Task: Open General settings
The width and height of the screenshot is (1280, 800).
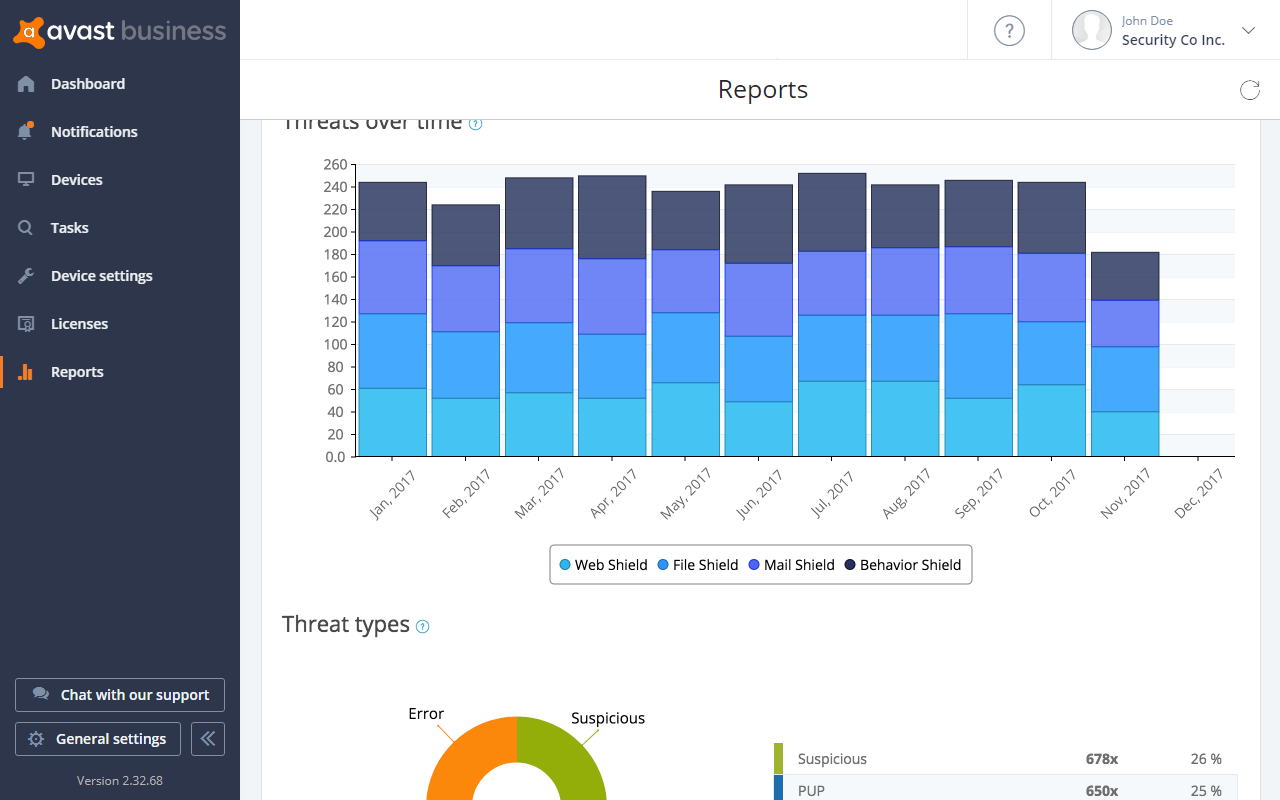Action: (97, 738)
